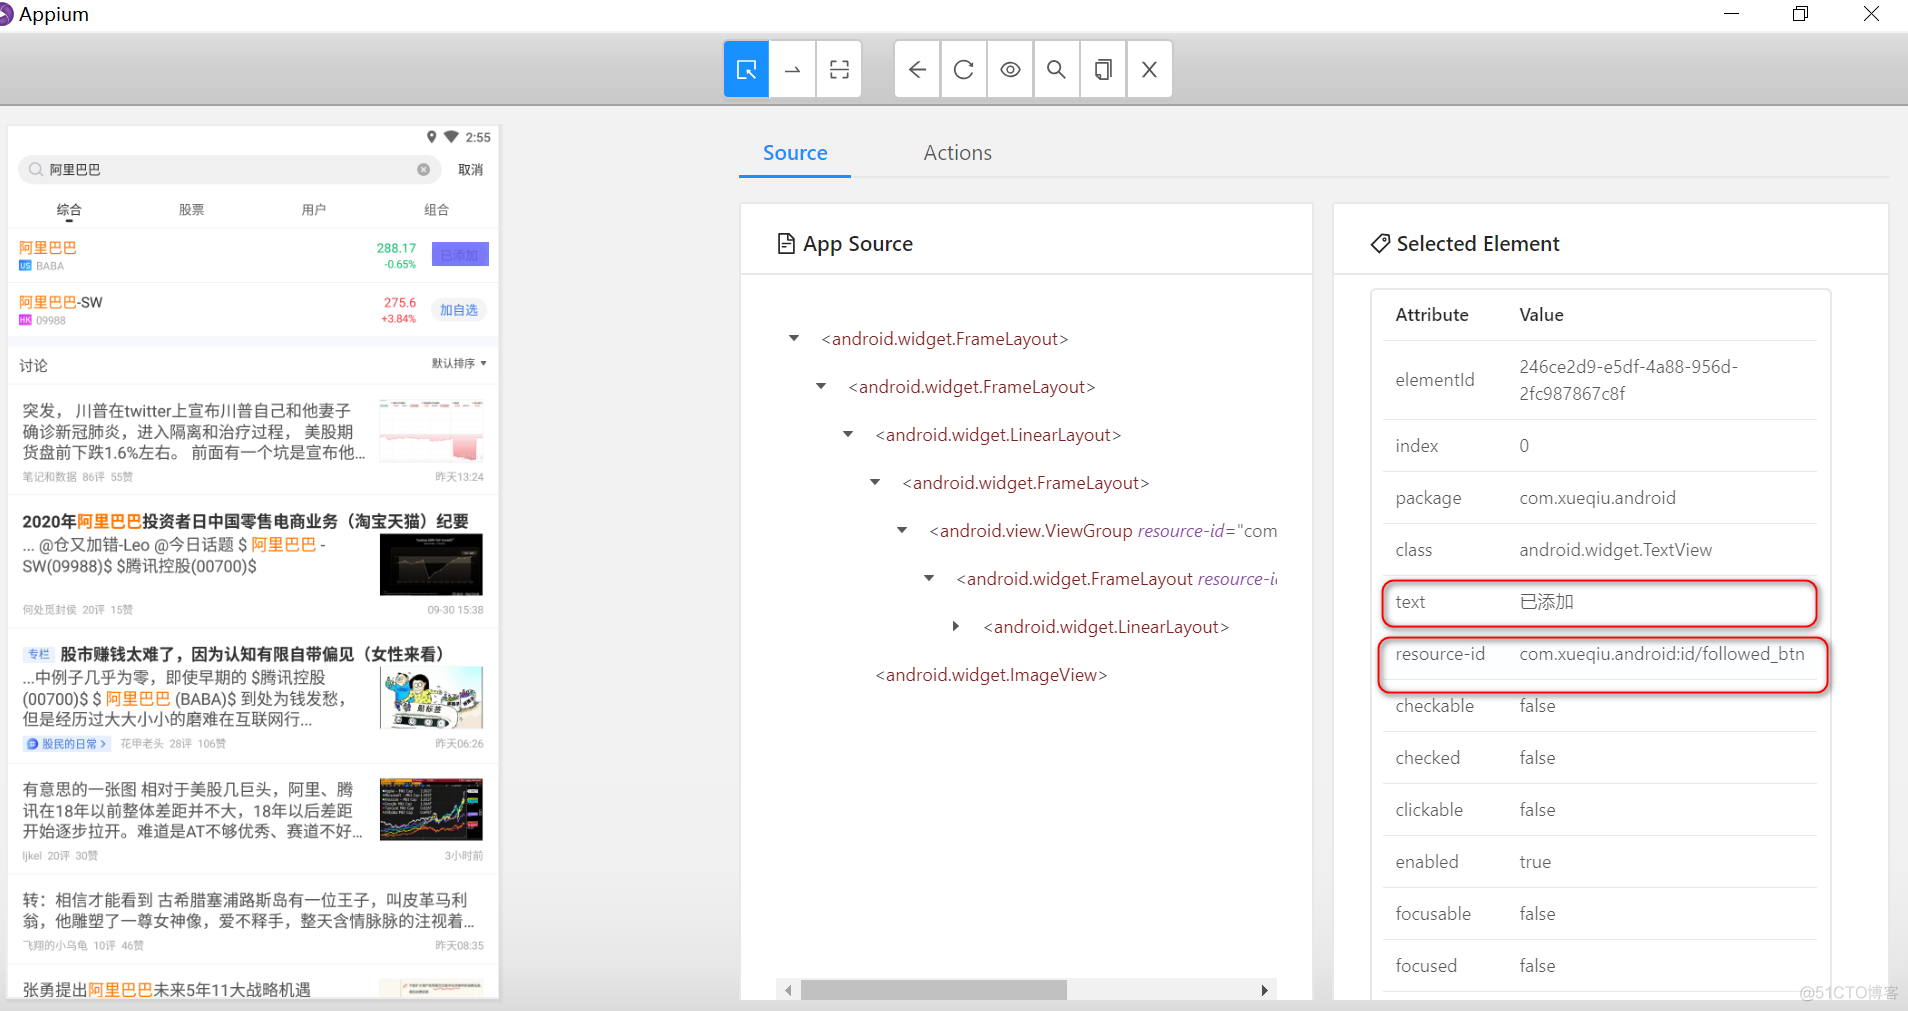Viewport: 1908px width, 1011px height.
Task: Open Search for element tool
Action: [x=1056, y=69]
